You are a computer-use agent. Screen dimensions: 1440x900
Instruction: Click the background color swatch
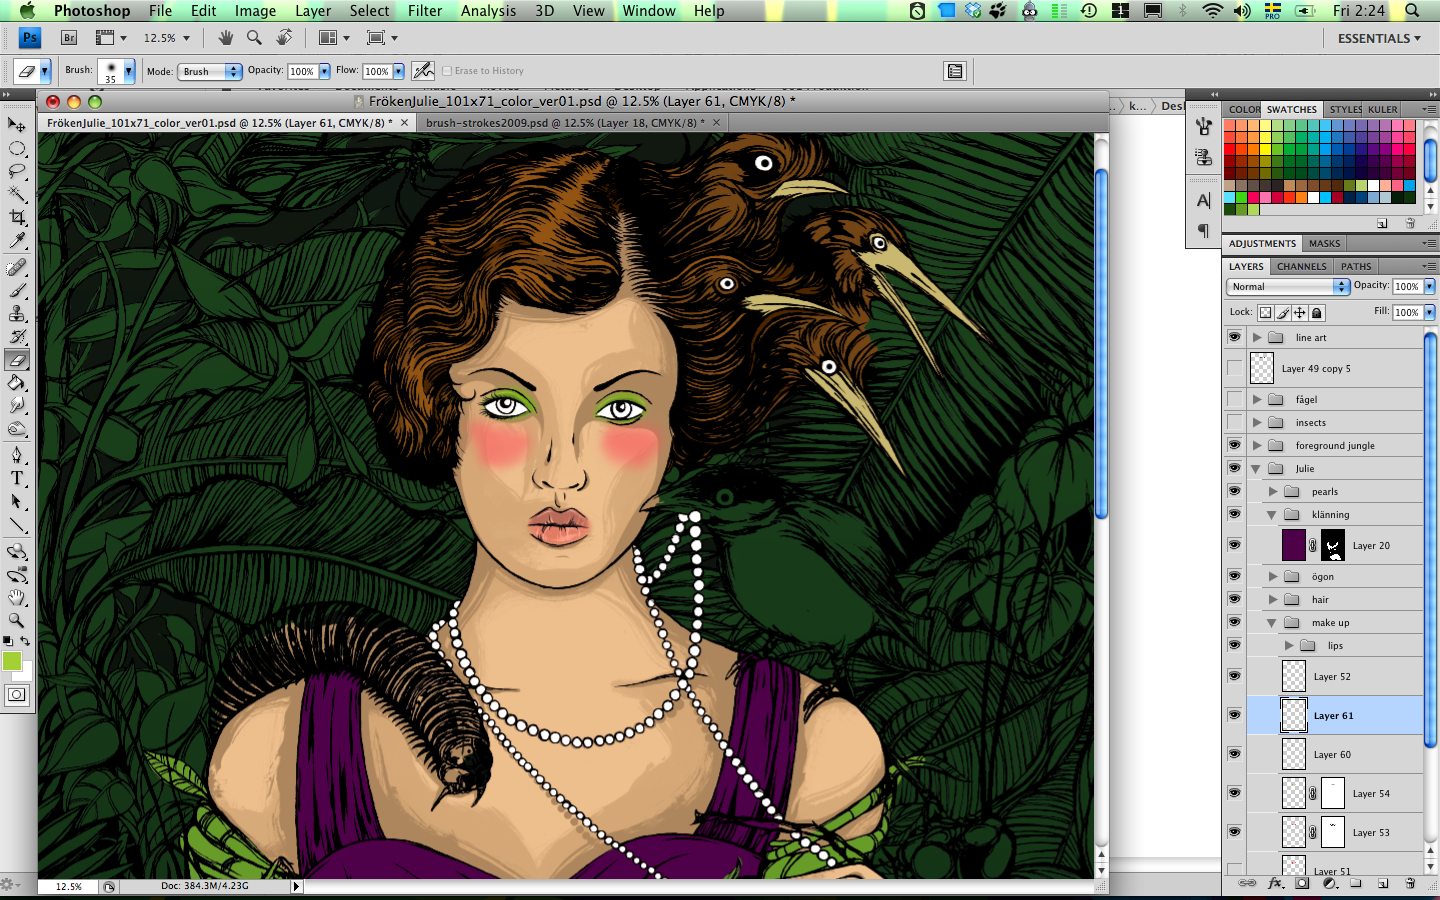(26, 674)
